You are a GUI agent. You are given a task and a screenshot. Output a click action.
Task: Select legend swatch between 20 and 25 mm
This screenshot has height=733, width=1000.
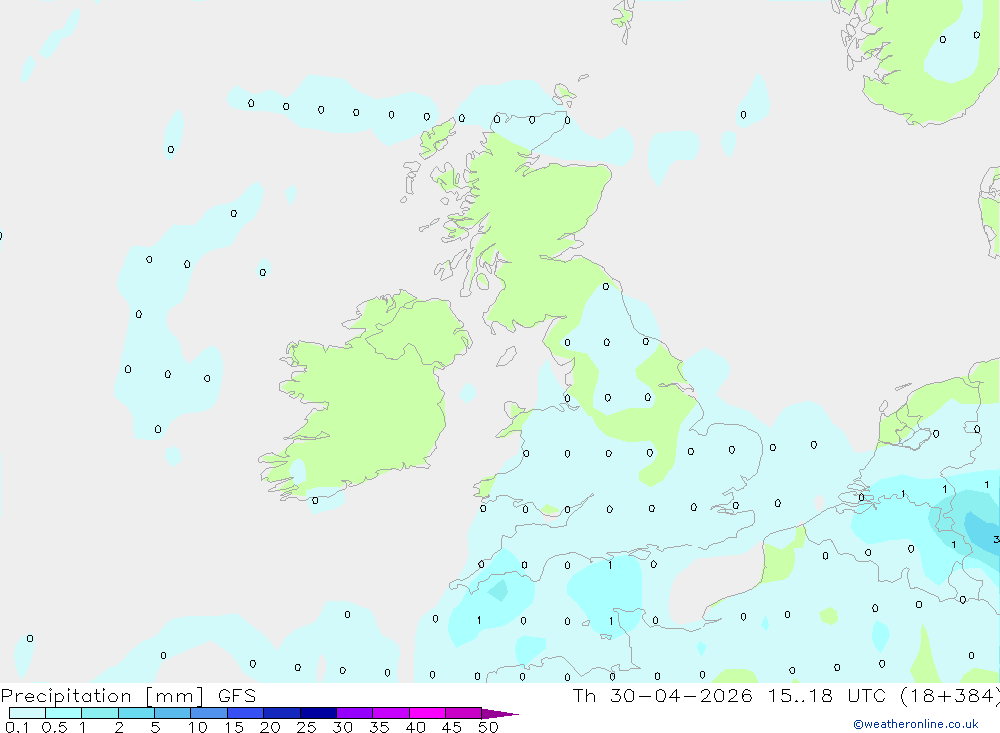pyautogui.click(x=281, y=713)
